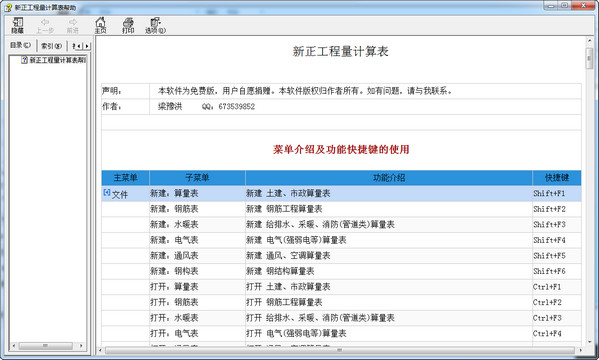Collapse the 文件 row expander icon
The height and width of the screenshot is (360, 599).
(x=107, y=193)
